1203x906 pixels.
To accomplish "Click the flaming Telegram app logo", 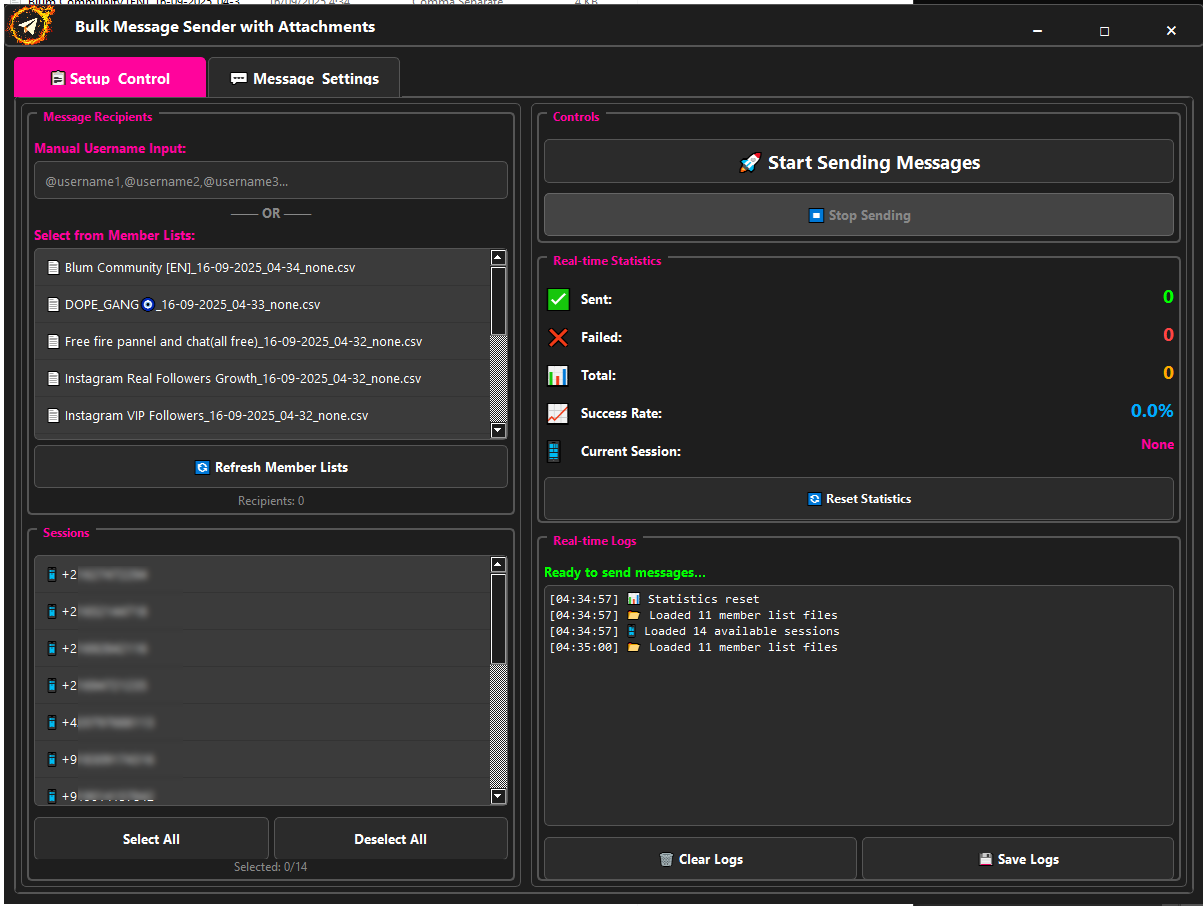I will 29,27.
